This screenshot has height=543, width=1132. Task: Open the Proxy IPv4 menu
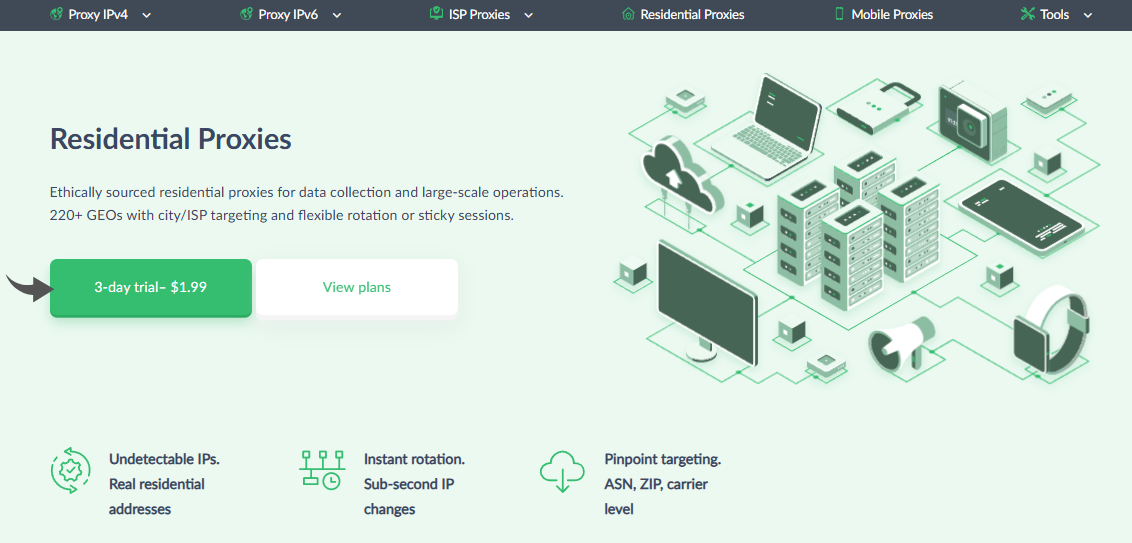coord(98,14)
